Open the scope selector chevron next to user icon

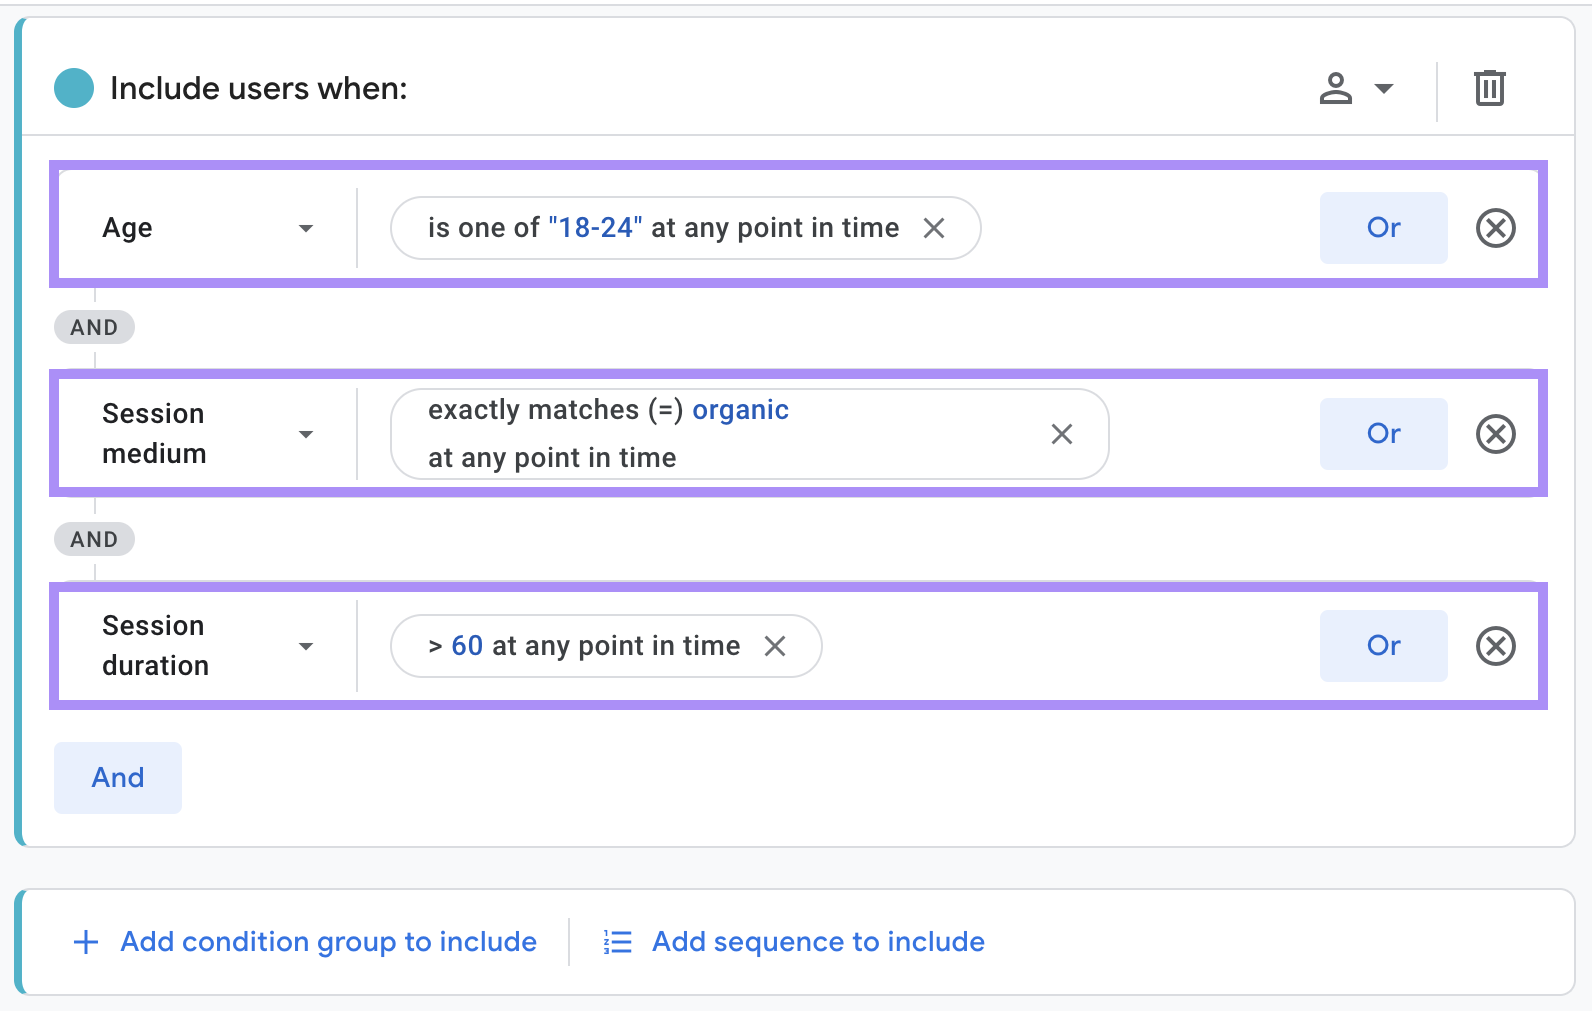click(x=1385, y=88)
